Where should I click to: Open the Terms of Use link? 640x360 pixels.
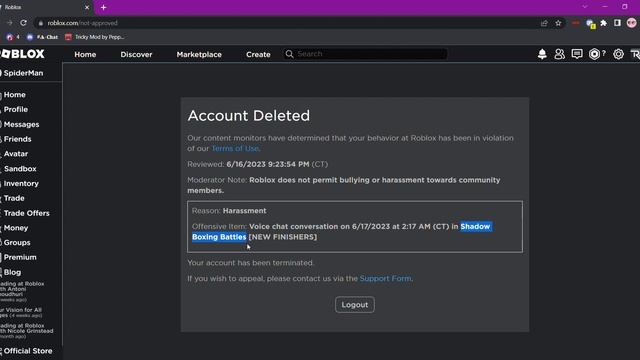pos(235,149)
